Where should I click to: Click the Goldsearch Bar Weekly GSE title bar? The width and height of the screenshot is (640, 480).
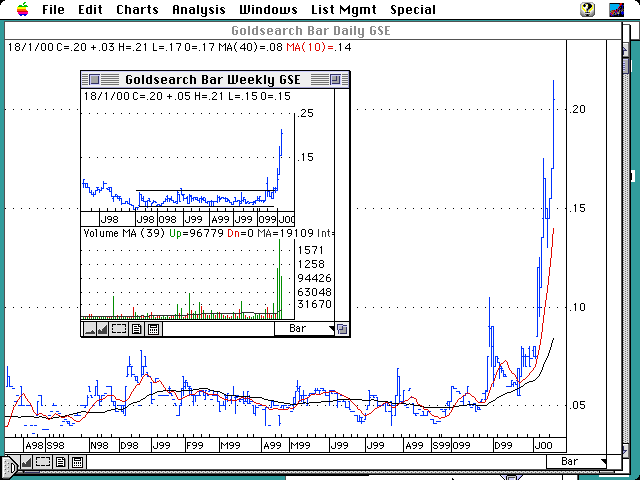coord(215,79)
